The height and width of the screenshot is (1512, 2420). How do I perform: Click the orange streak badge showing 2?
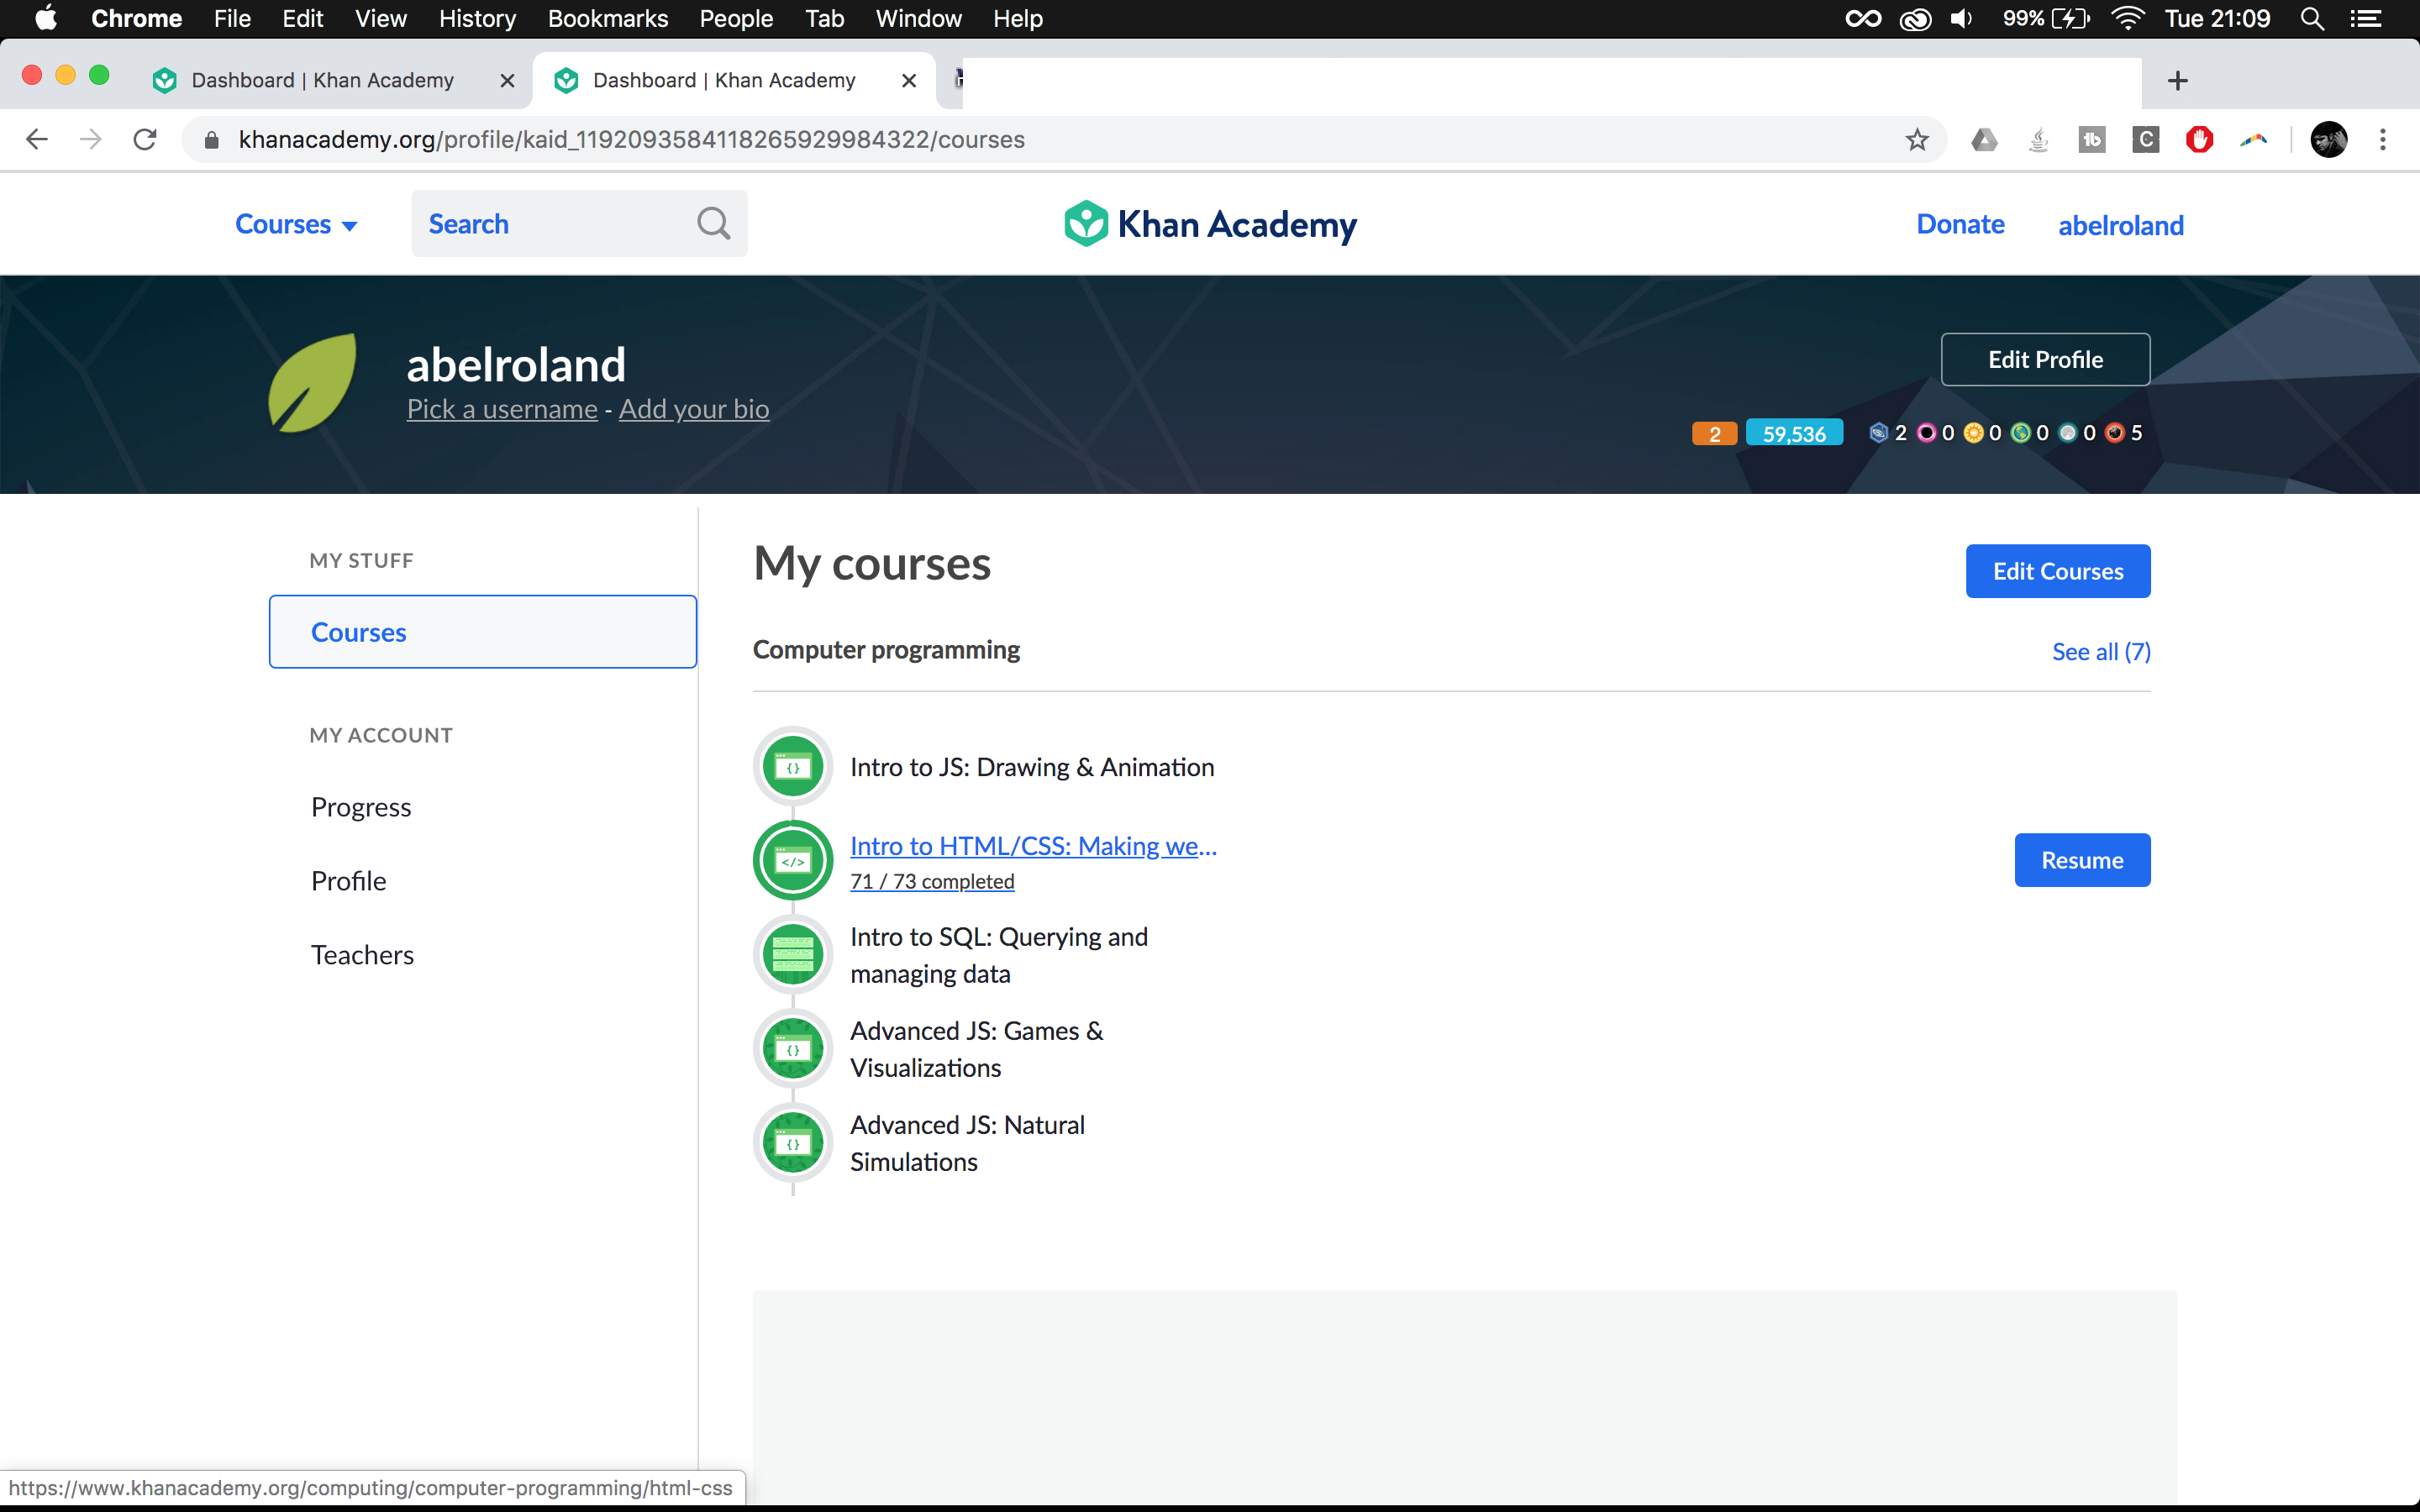coord(1714,433)
